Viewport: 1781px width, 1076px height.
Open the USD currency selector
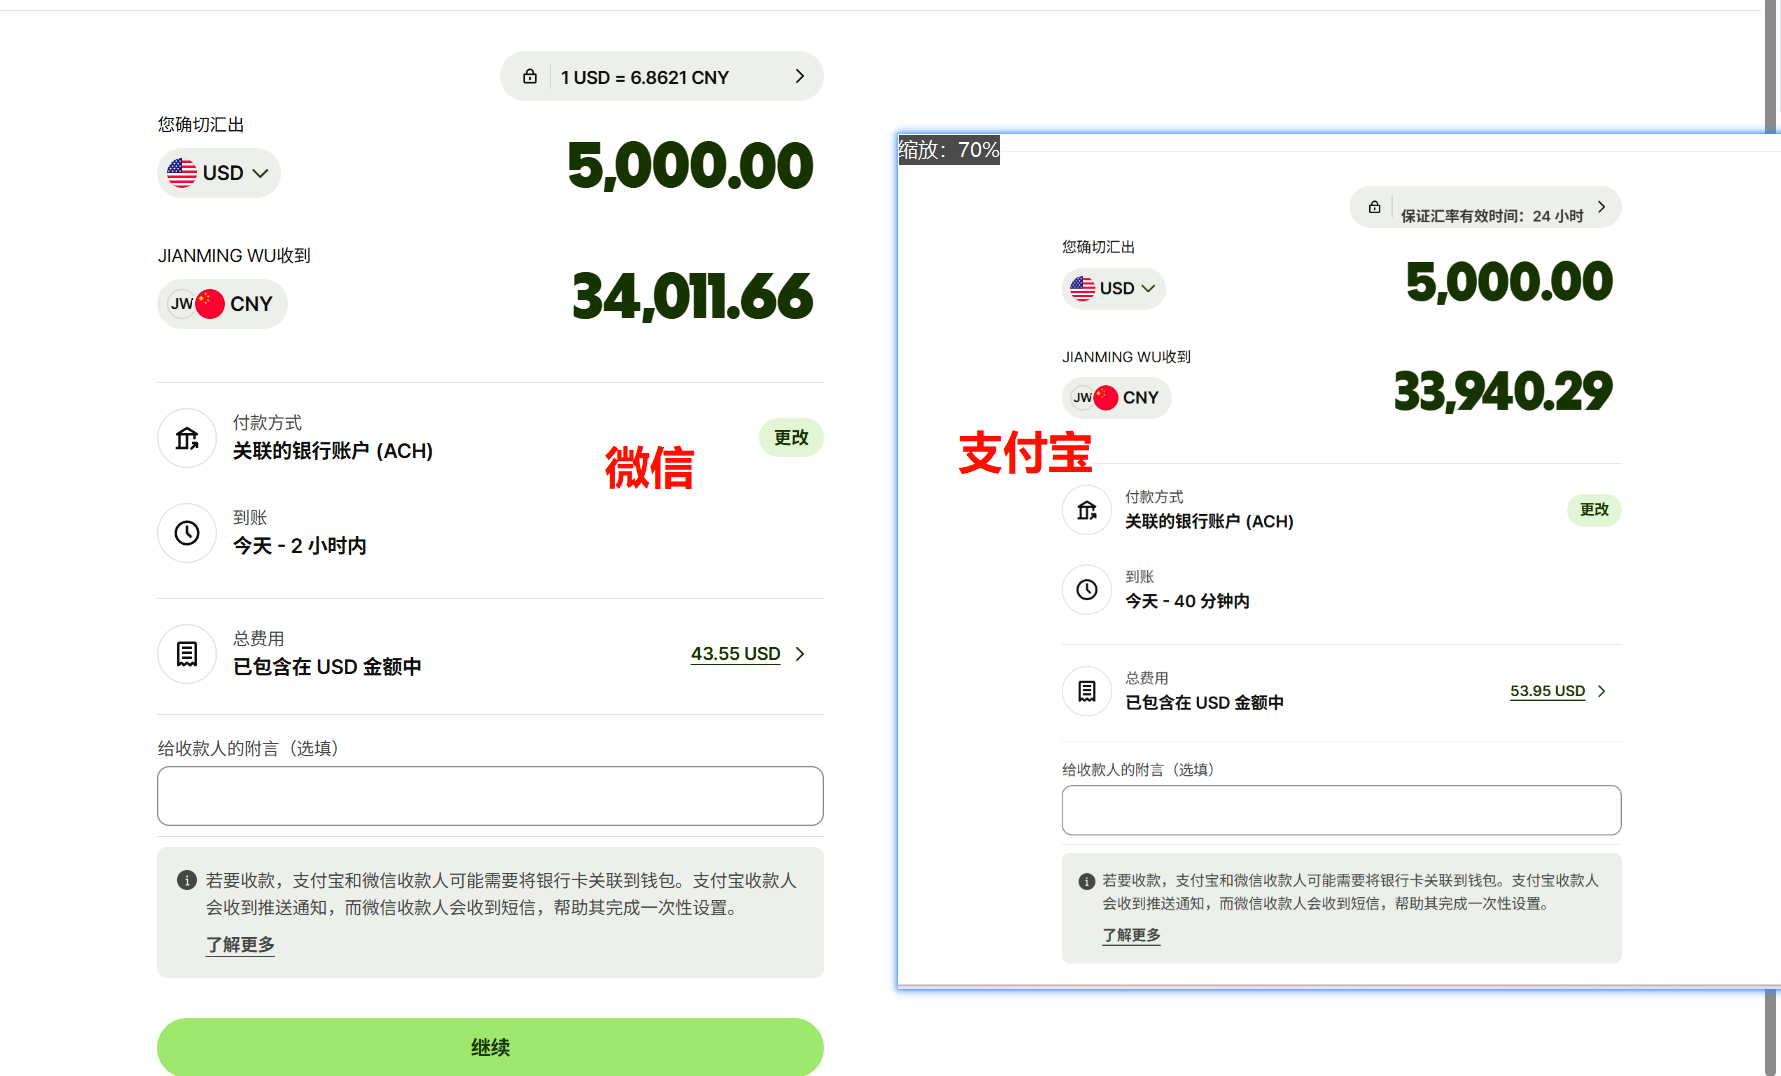[x=219, y=172]
